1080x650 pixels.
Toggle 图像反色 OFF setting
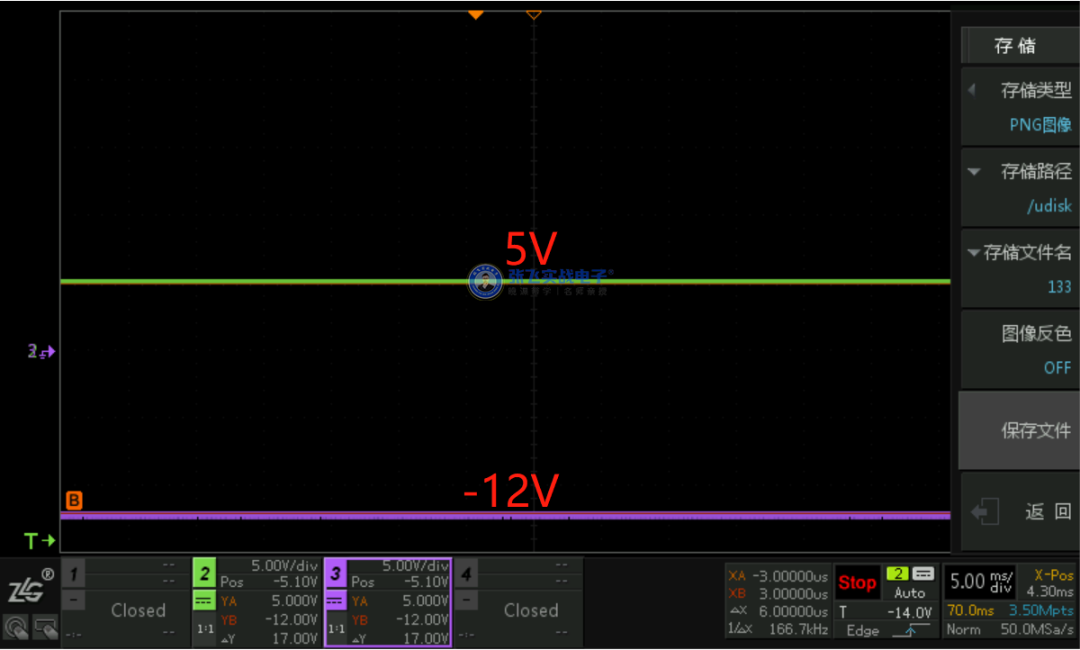pyautogui.click(x=1057, y=368)
